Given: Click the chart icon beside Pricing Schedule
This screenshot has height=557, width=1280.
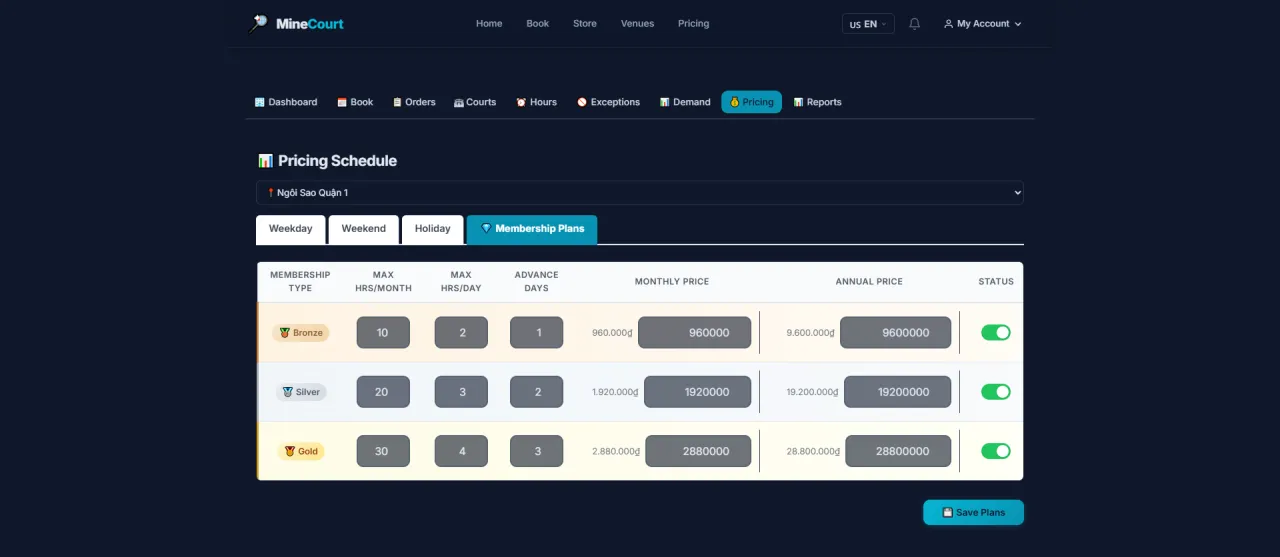Looking at the screenshot, I should point(265,161).
